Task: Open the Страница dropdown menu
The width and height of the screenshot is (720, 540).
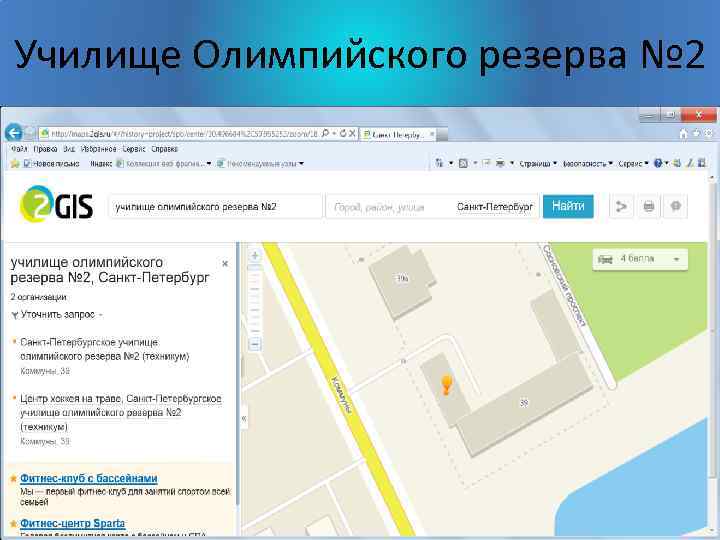Action: point(538,163)
